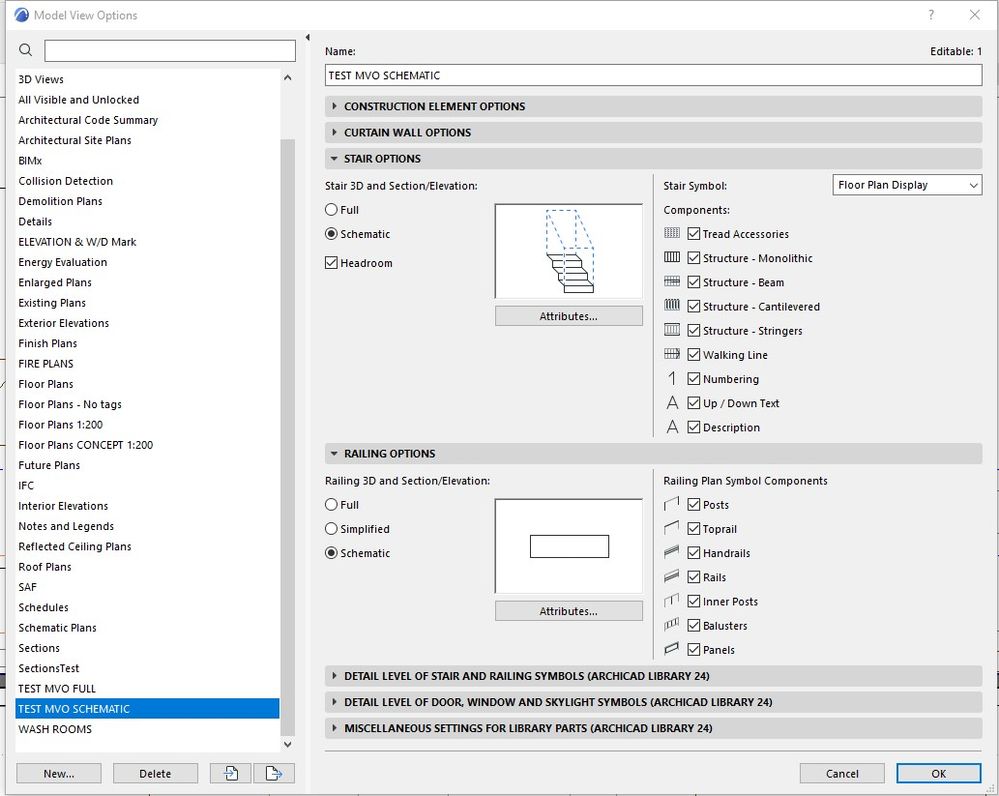This screenshot has height=796, width=999.
Task: Open railing Attributes... button
Action: pos(569,611)
